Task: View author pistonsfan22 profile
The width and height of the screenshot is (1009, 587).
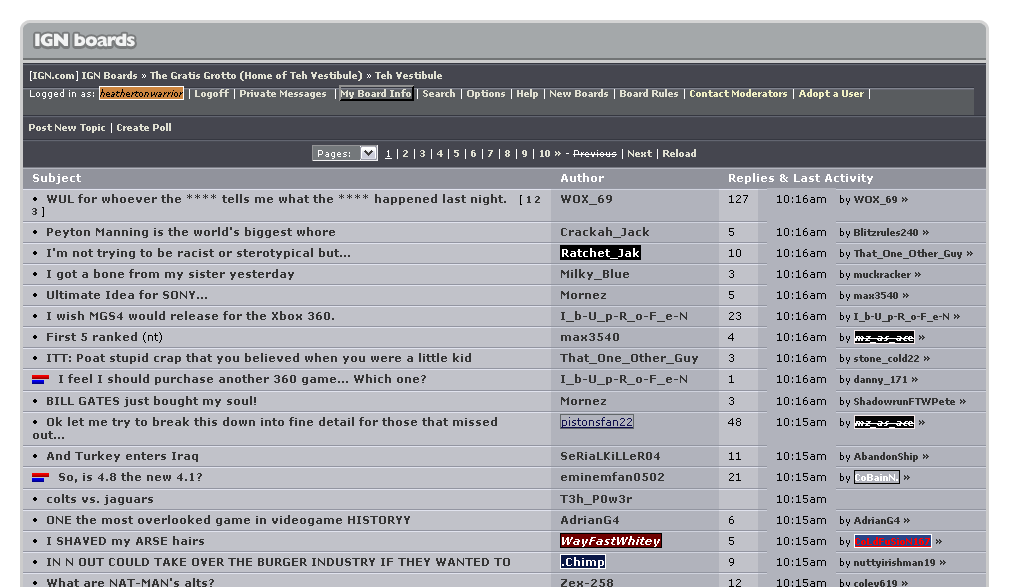Action: [597, 422]
